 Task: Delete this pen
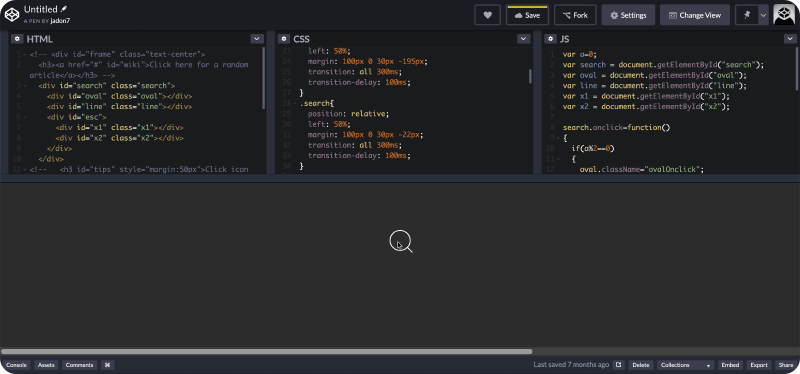[x=641, y=365]
